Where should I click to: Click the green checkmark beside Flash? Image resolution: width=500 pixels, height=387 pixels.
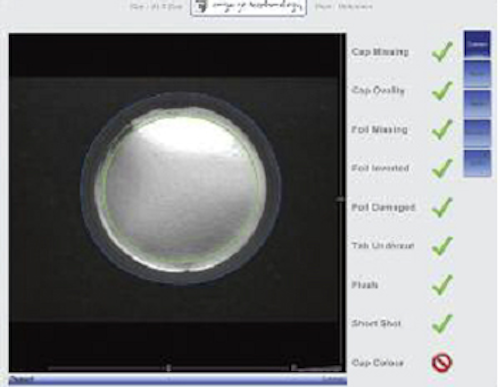click(x=442, y=285)
